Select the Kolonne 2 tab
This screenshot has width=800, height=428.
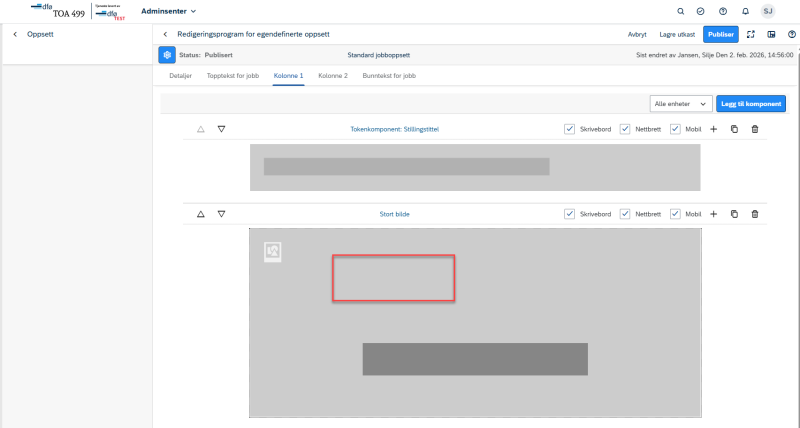coord(333,76)
